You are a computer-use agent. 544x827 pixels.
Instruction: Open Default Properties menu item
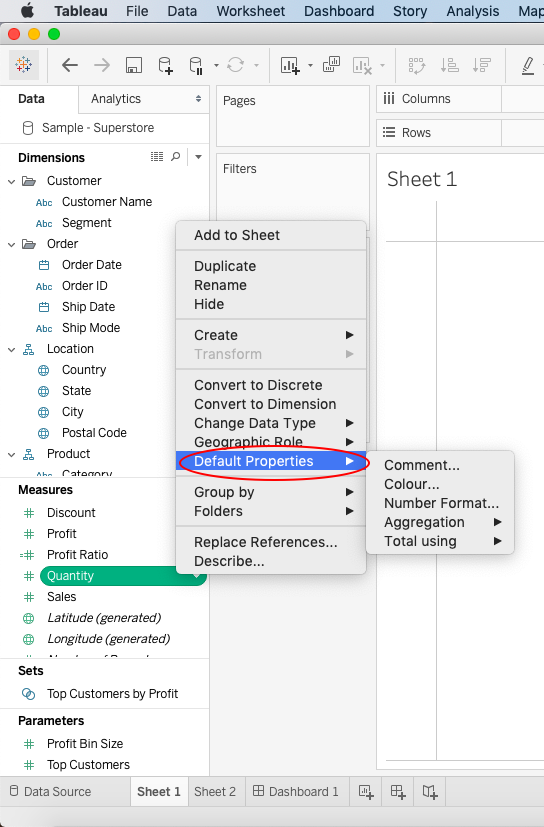[x=271, y=461]
